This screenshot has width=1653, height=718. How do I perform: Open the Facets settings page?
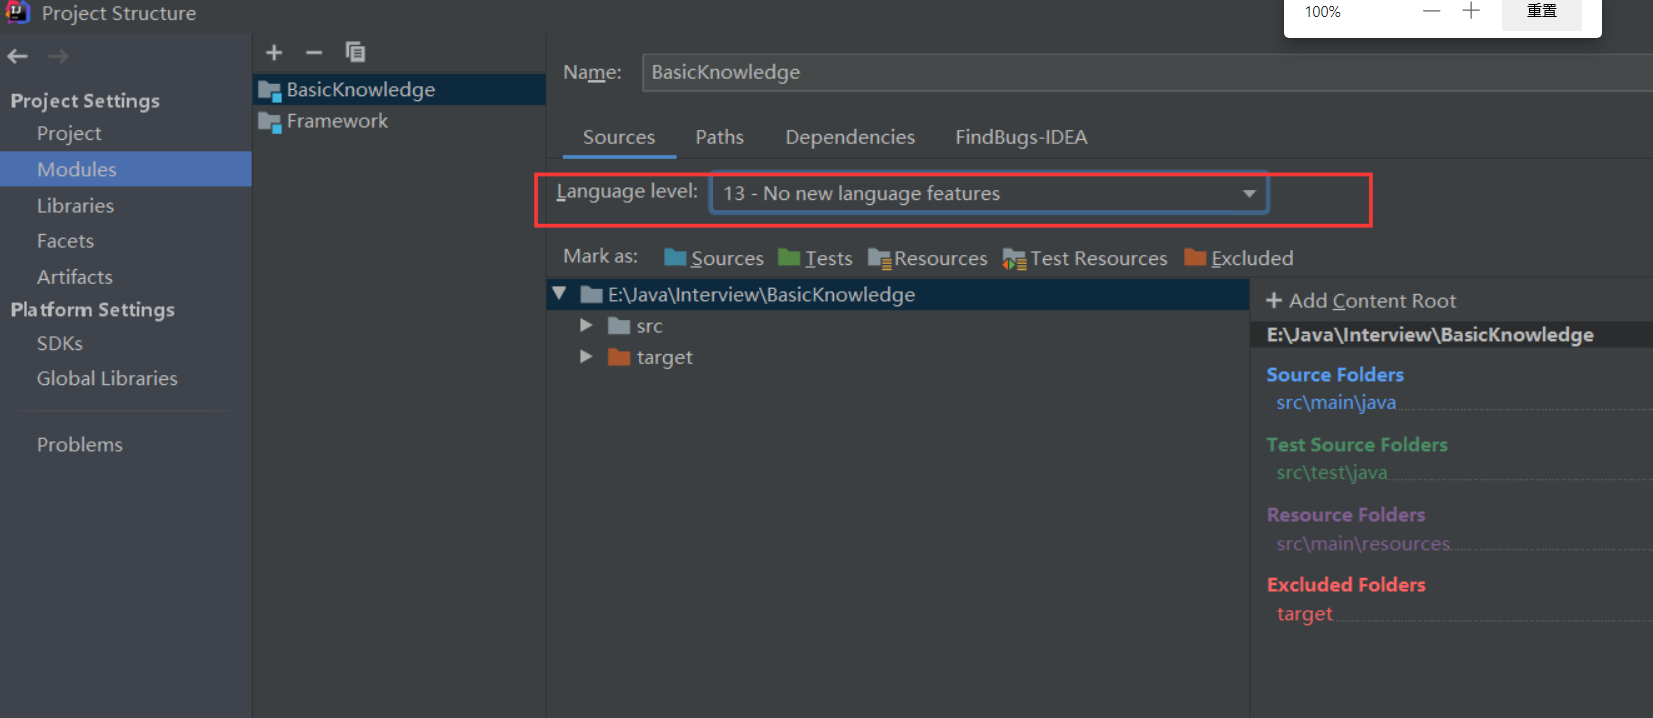(65, 241)
